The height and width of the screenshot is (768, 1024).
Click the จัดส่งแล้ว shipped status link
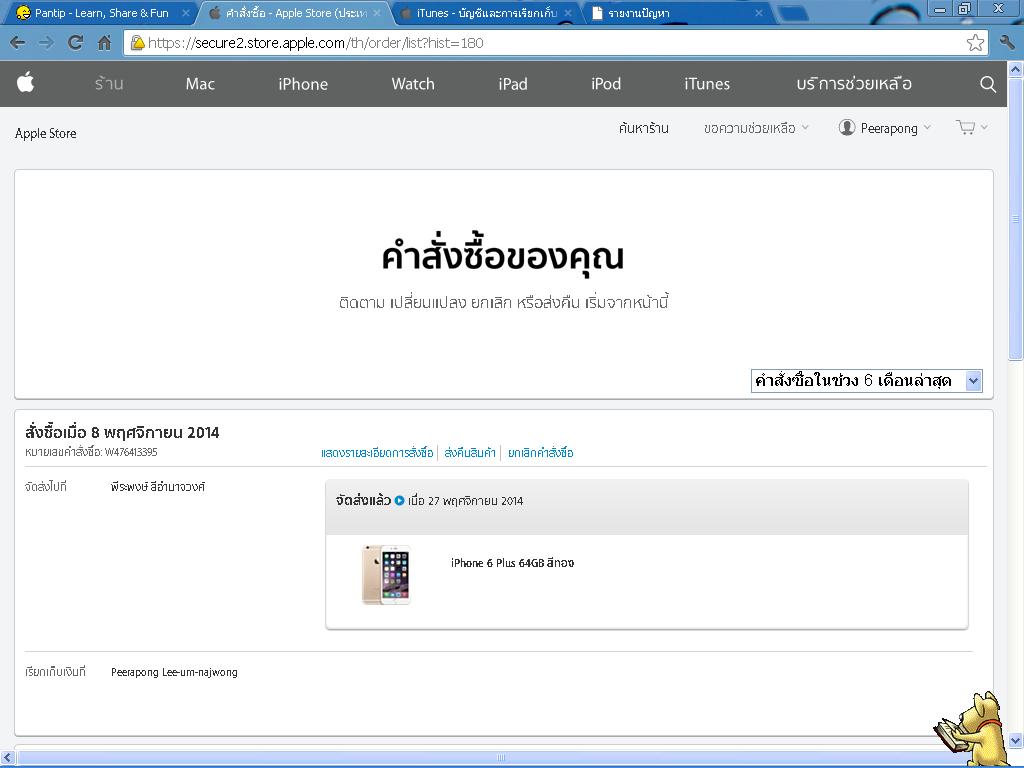point(363,500)
